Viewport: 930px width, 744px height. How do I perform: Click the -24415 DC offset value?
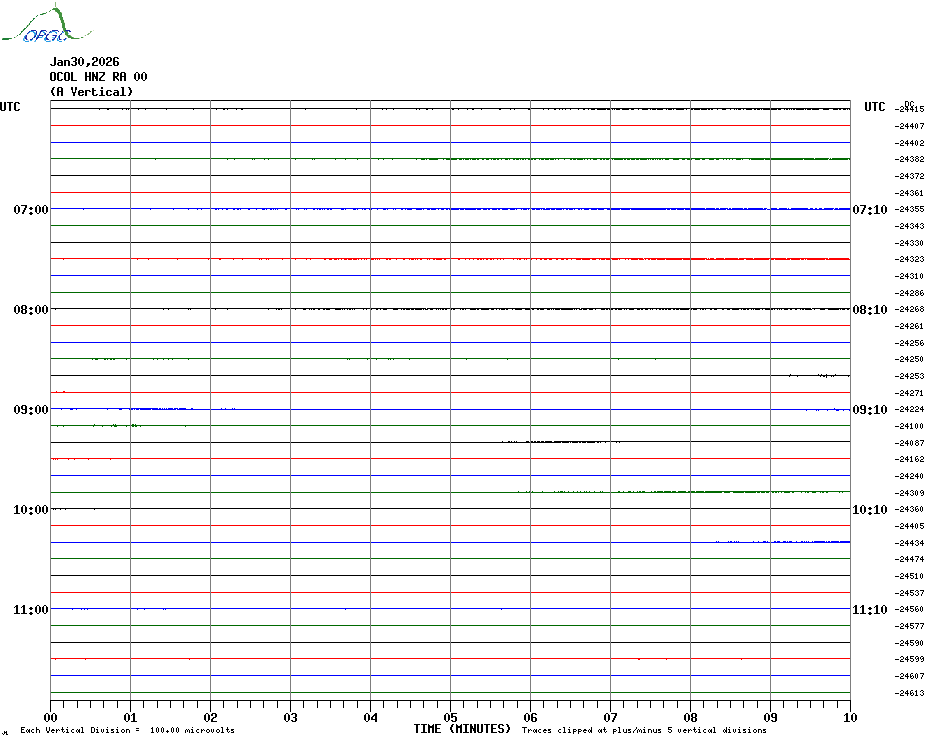click(x=910, y=109)
